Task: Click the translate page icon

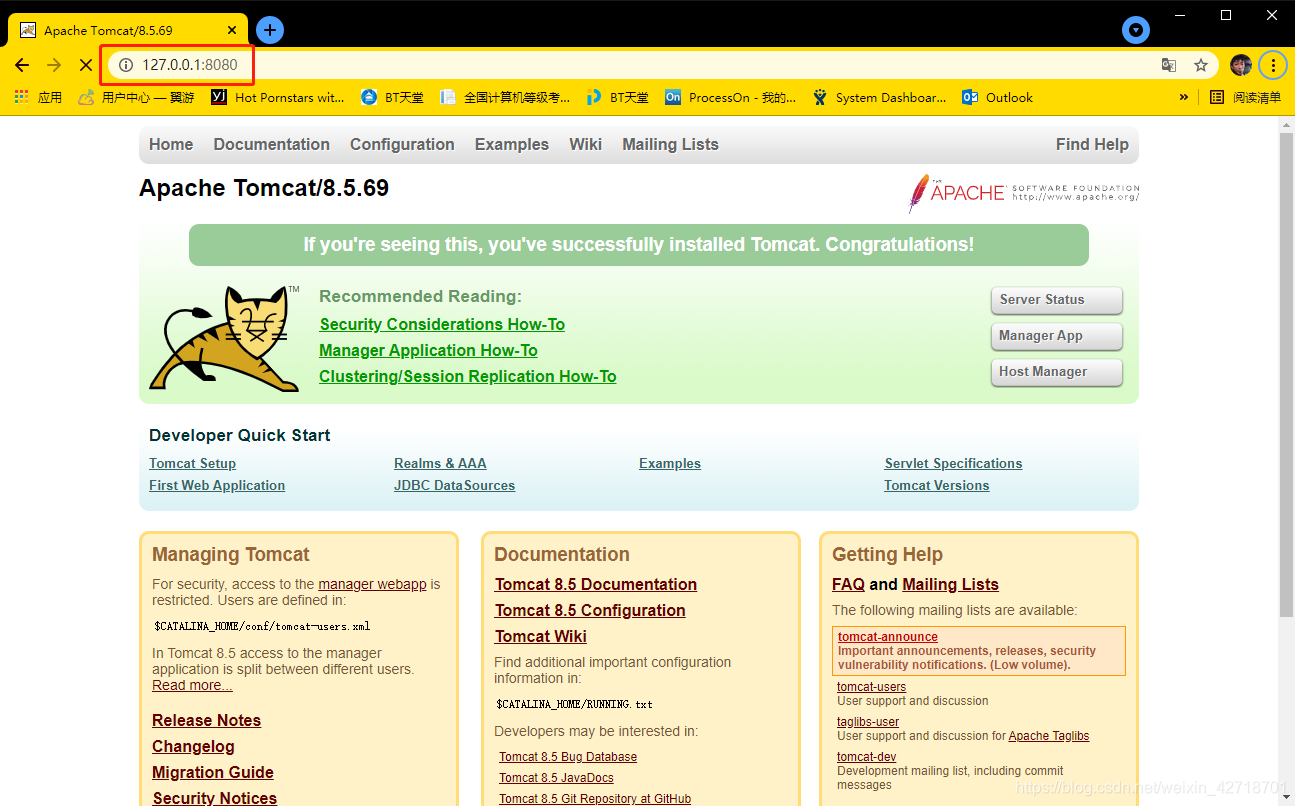Action: tap(1168, 65)
